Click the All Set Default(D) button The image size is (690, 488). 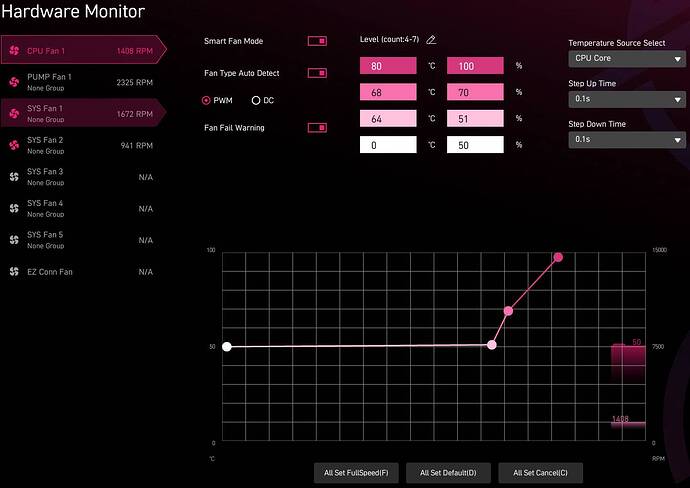[x=448, y=473]
